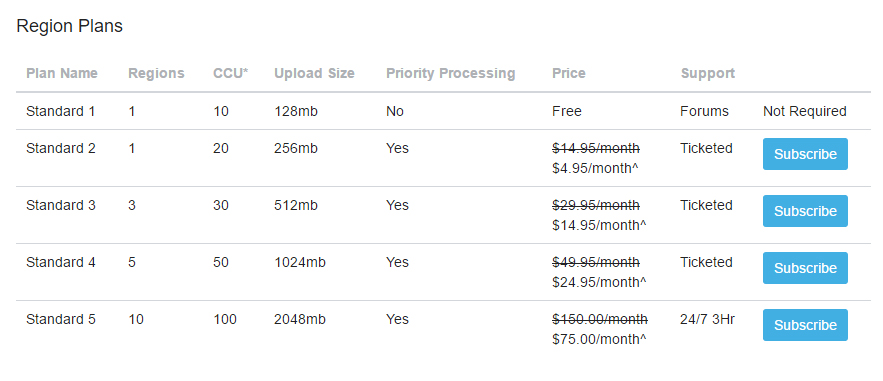Image resolution: width=883 pixels, height=381 pixels.
Task: Click the $4.95/month^ discounted price
Action: point(599,168)
